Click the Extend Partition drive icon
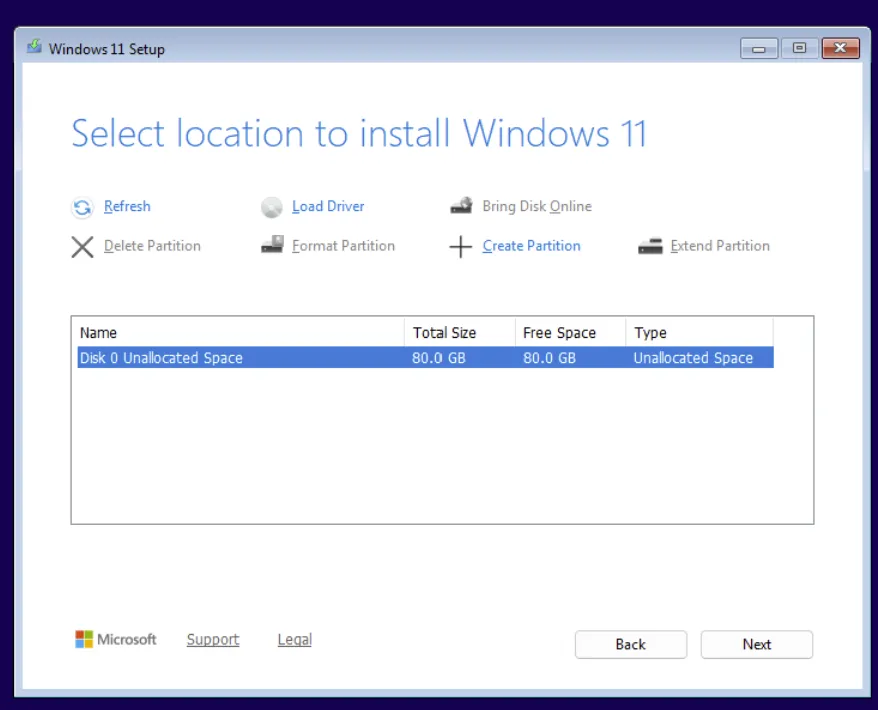This screenshot has width=878, height=710. (650, 246)
